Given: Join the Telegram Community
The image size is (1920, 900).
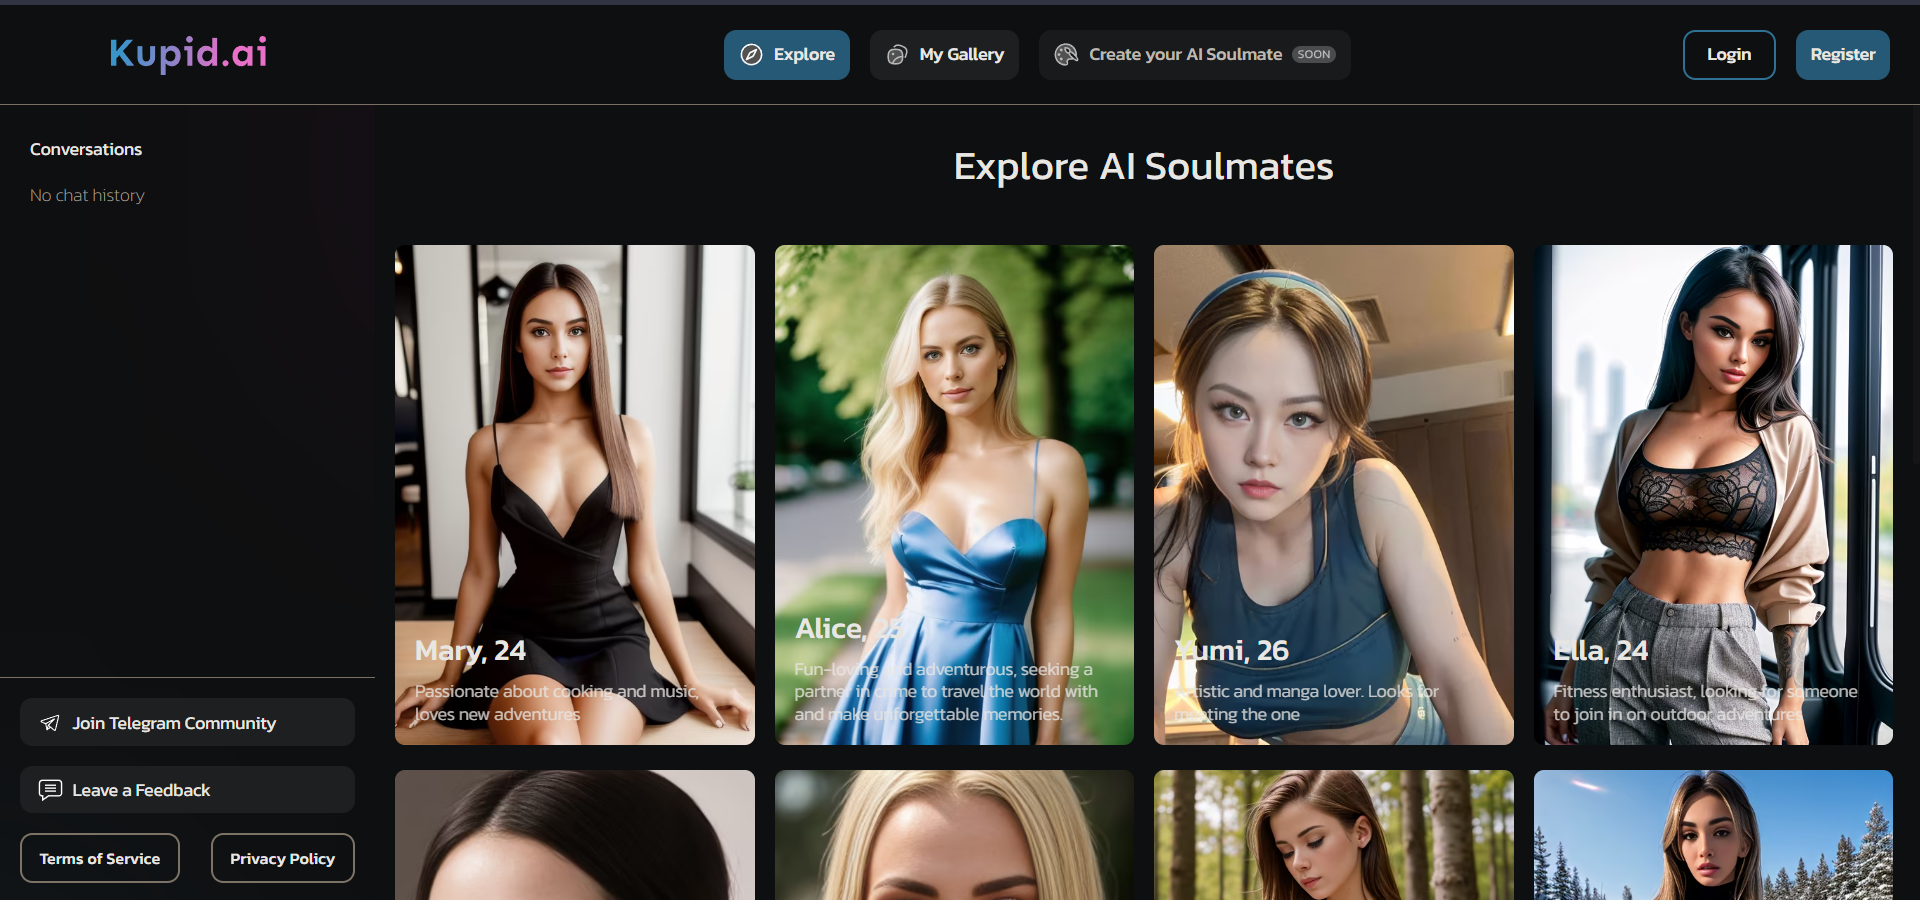Looking at the screenshot, I should click(x=187, y=723).
